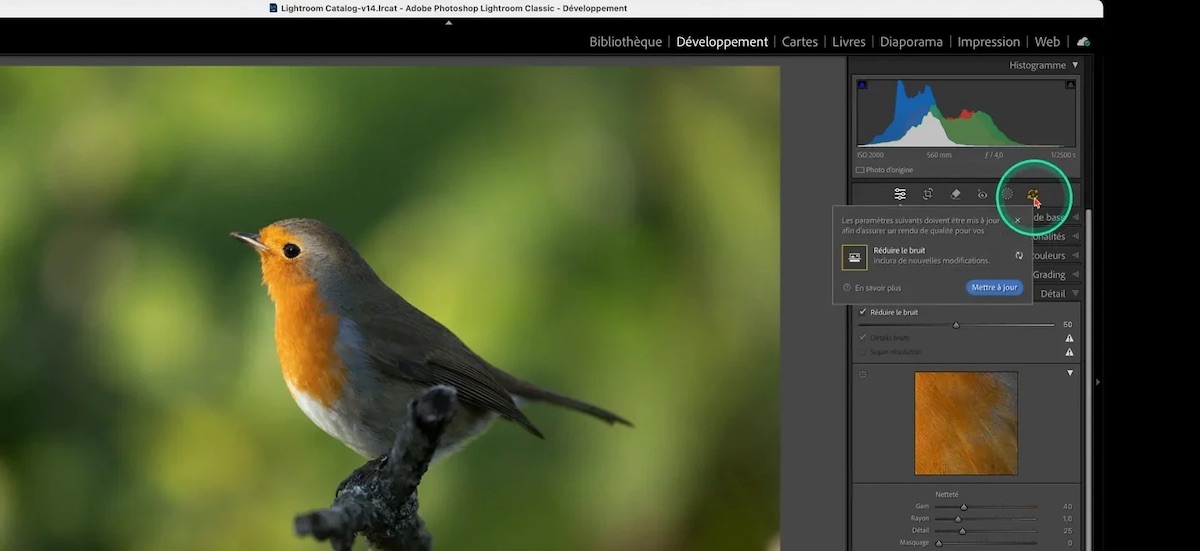Click the refresh icon in the update popup
1200x551 pixels.
point(1019,256)
